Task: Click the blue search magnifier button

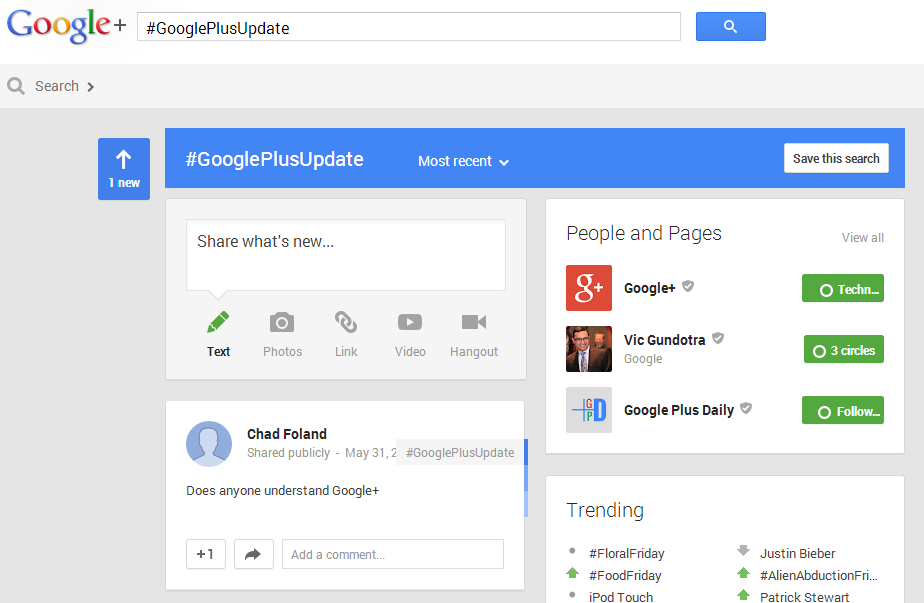Action: pos(730,27)
